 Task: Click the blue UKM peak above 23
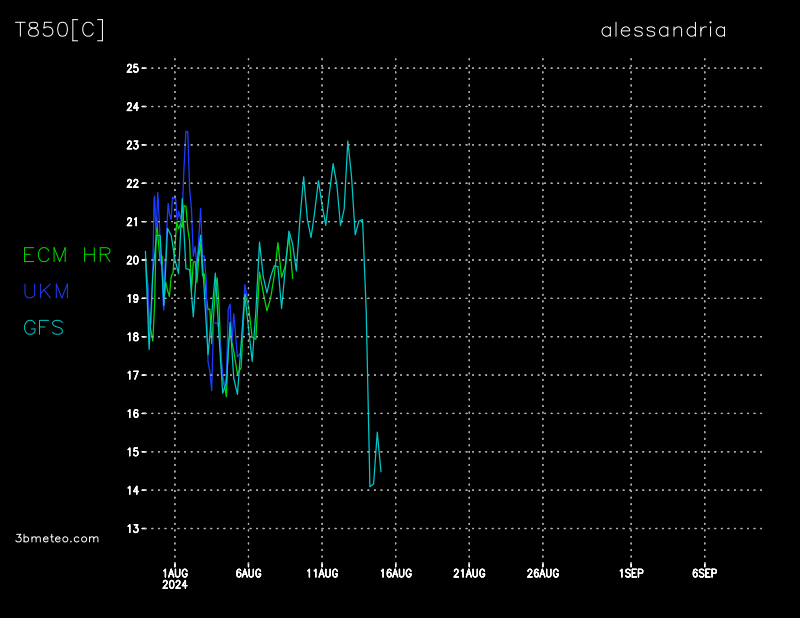pyautogui.click(x=186, y=132)
